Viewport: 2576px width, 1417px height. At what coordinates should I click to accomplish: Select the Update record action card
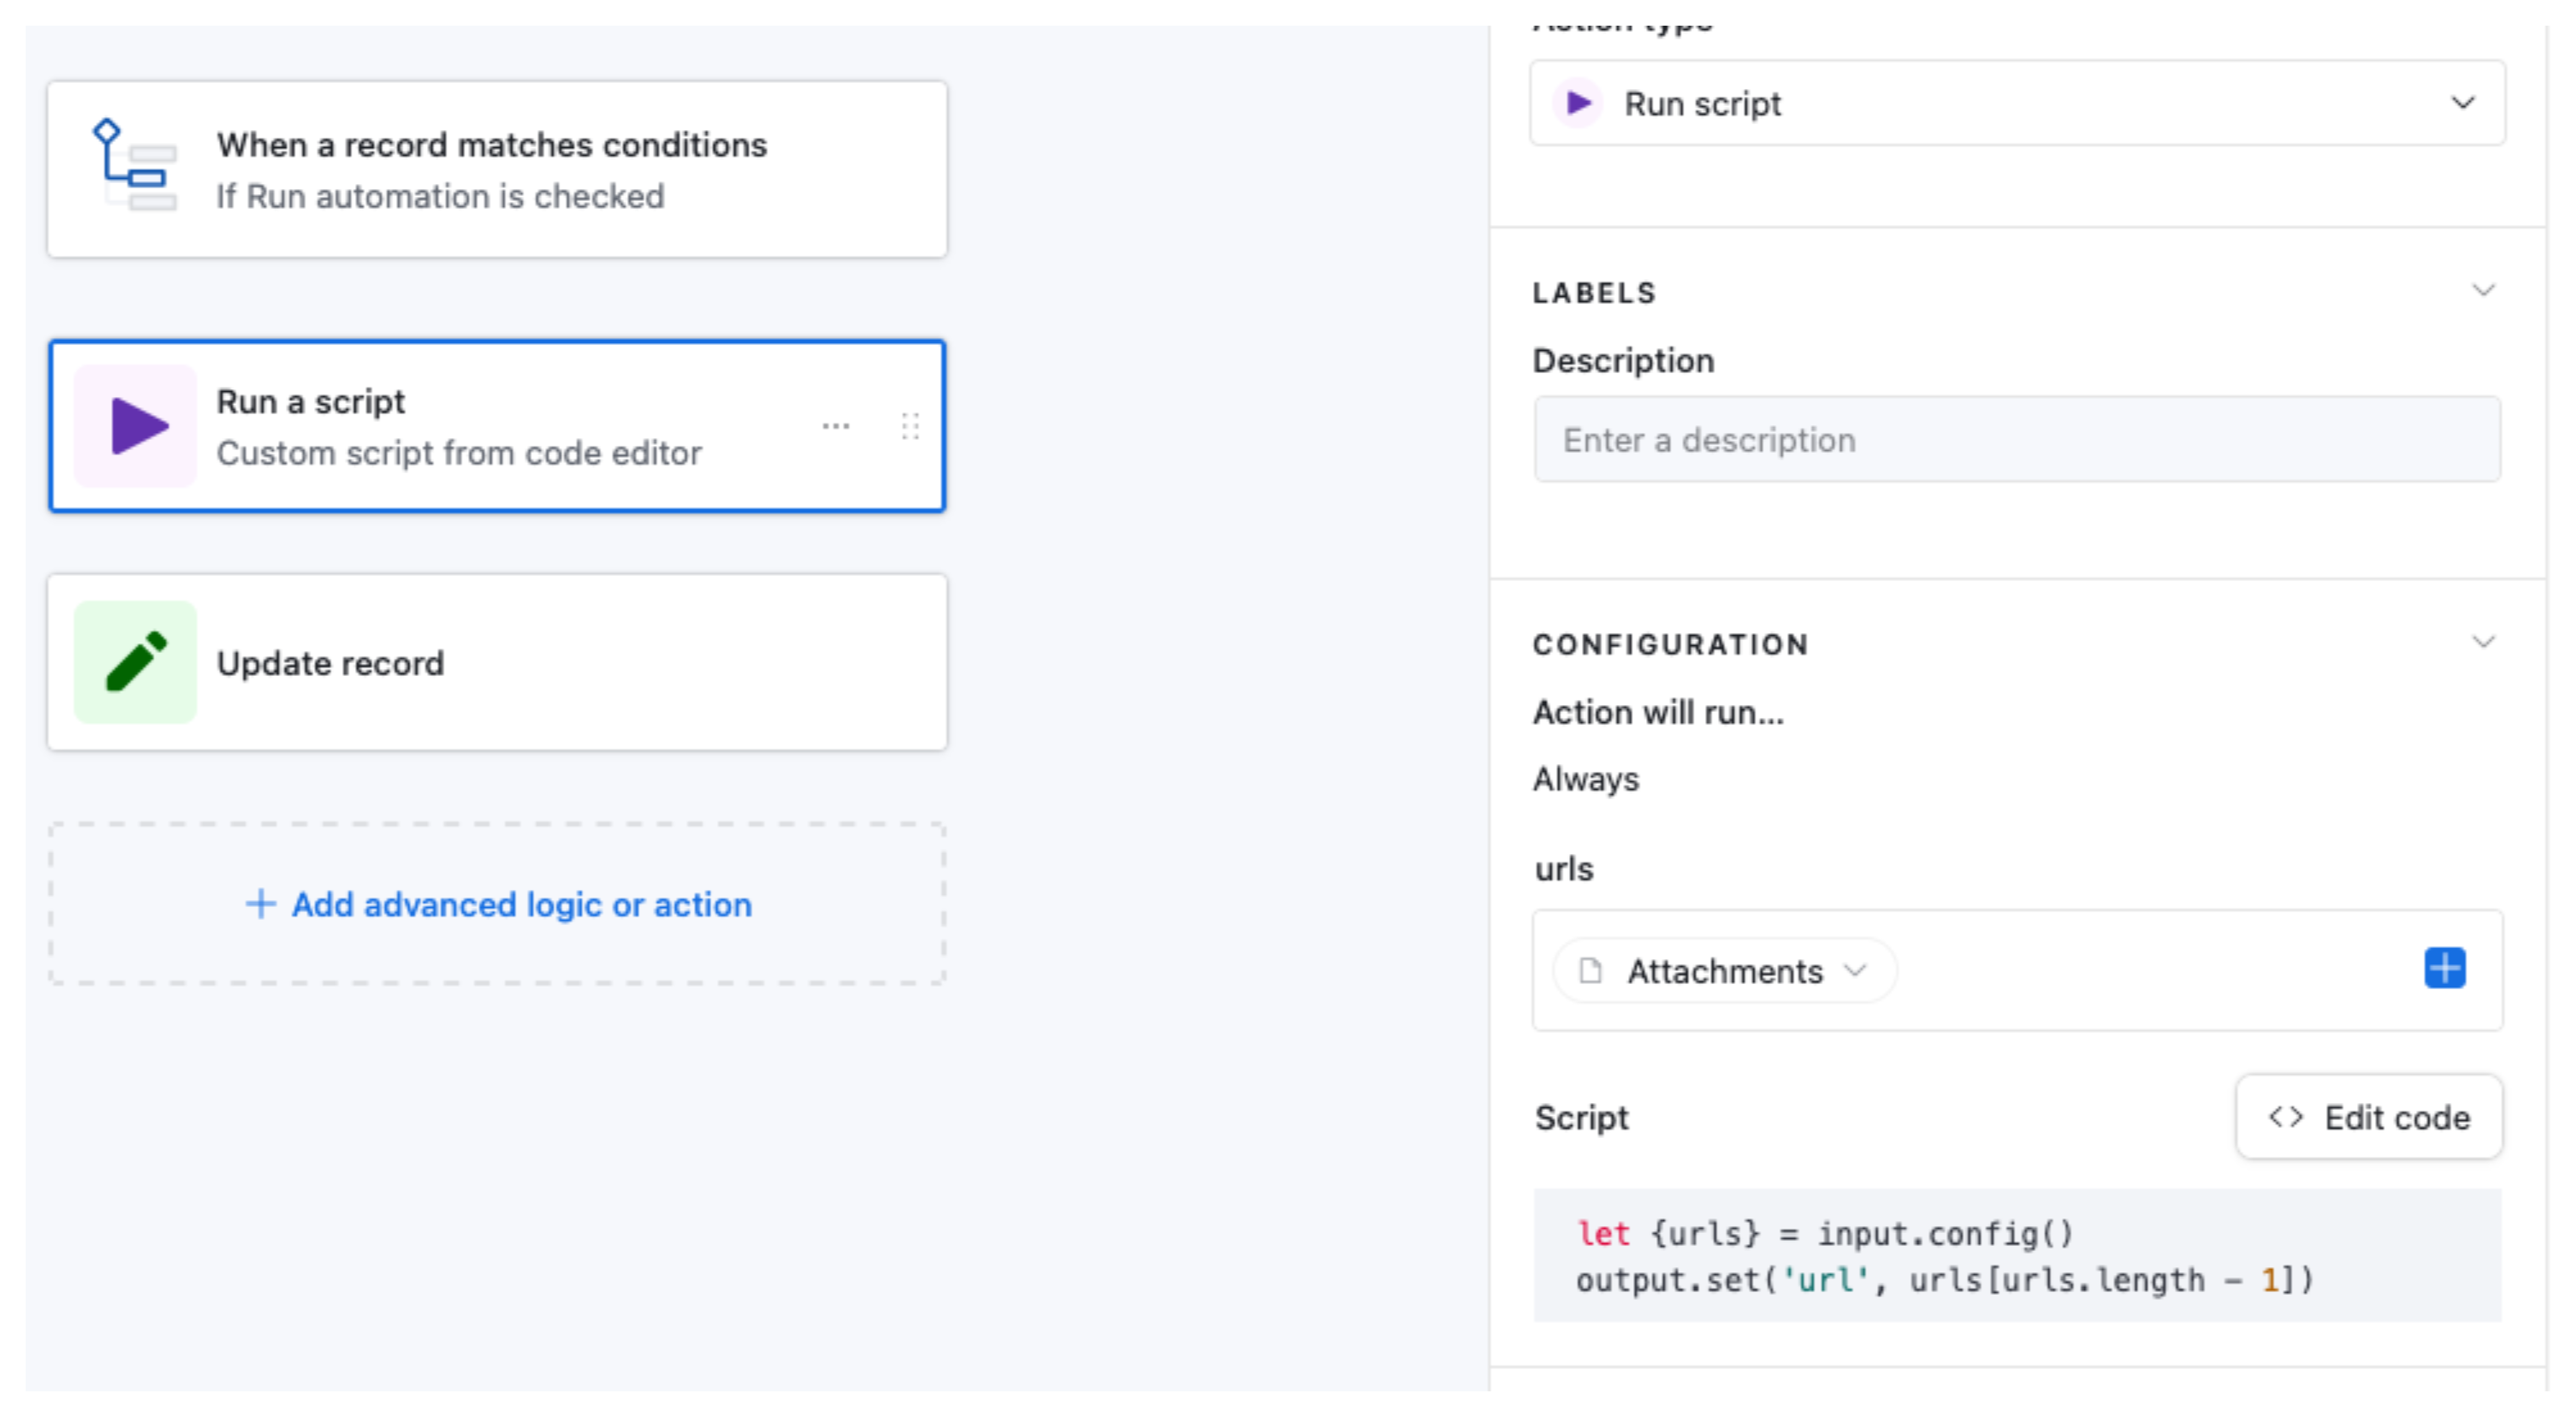[497, 662]
